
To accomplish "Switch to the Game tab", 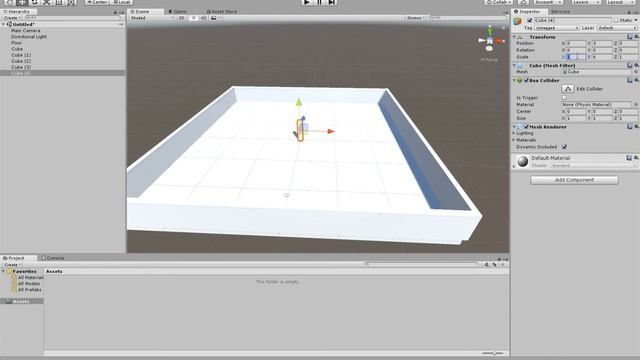I will pos(178,11).
